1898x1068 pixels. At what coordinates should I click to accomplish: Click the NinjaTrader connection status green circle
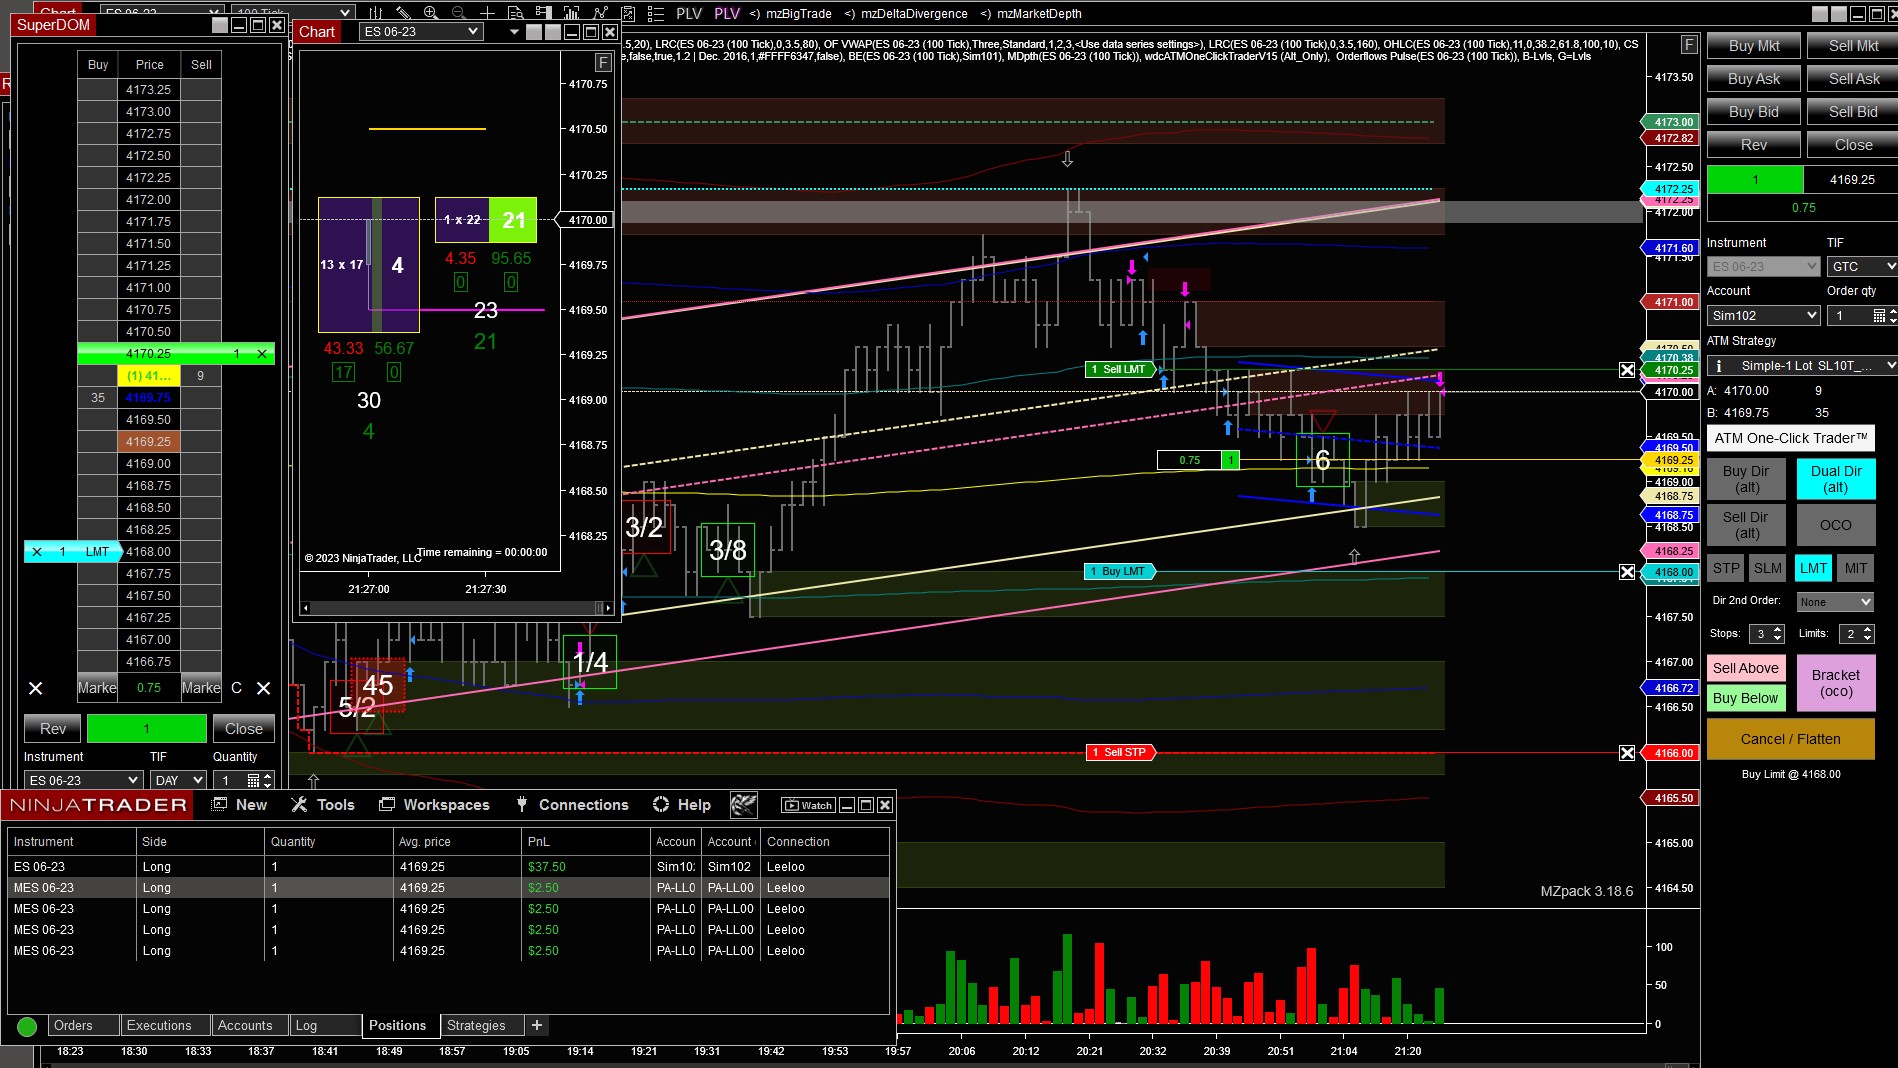click(x=27, y=1026)
